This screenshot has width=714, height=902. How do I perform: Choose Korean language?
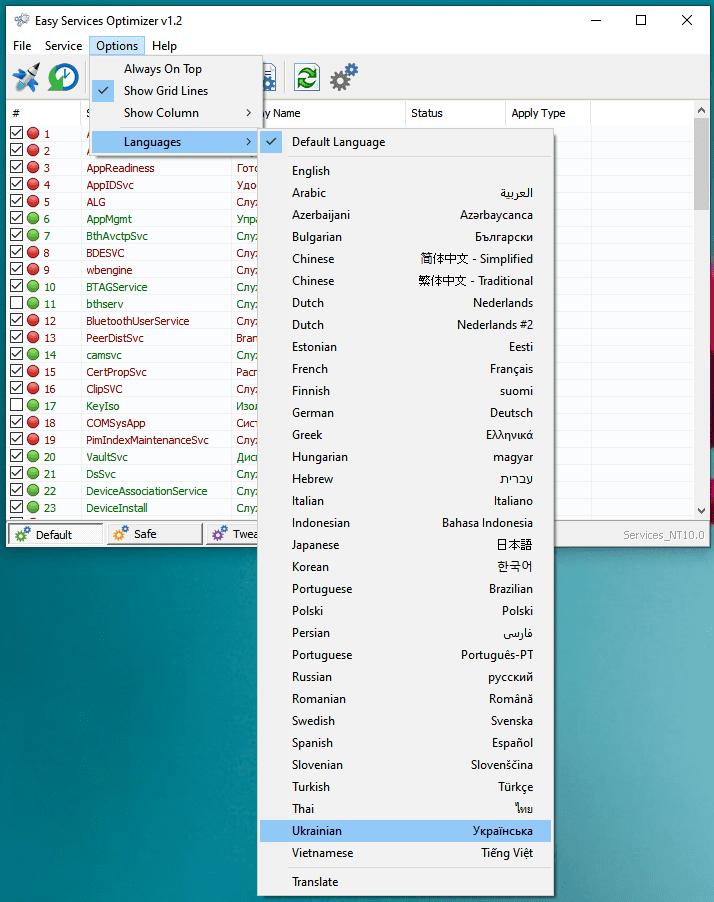click(405, 567)
